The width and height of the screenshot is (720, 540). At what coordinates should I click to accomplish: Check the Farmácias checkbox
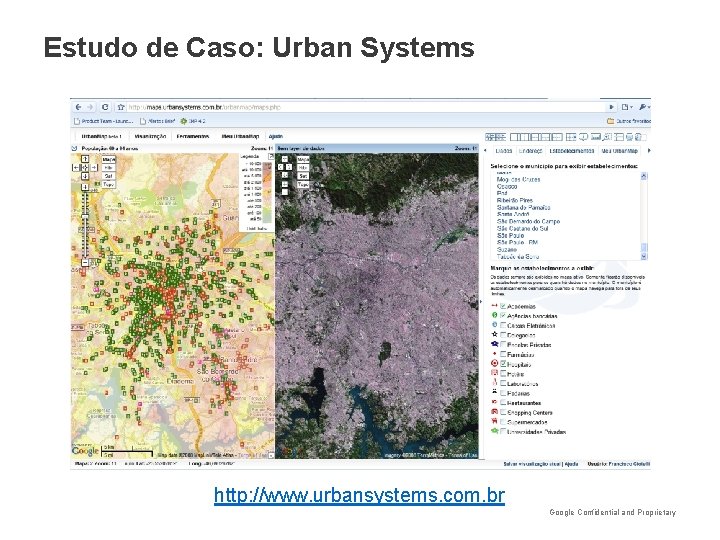point(503,354)
